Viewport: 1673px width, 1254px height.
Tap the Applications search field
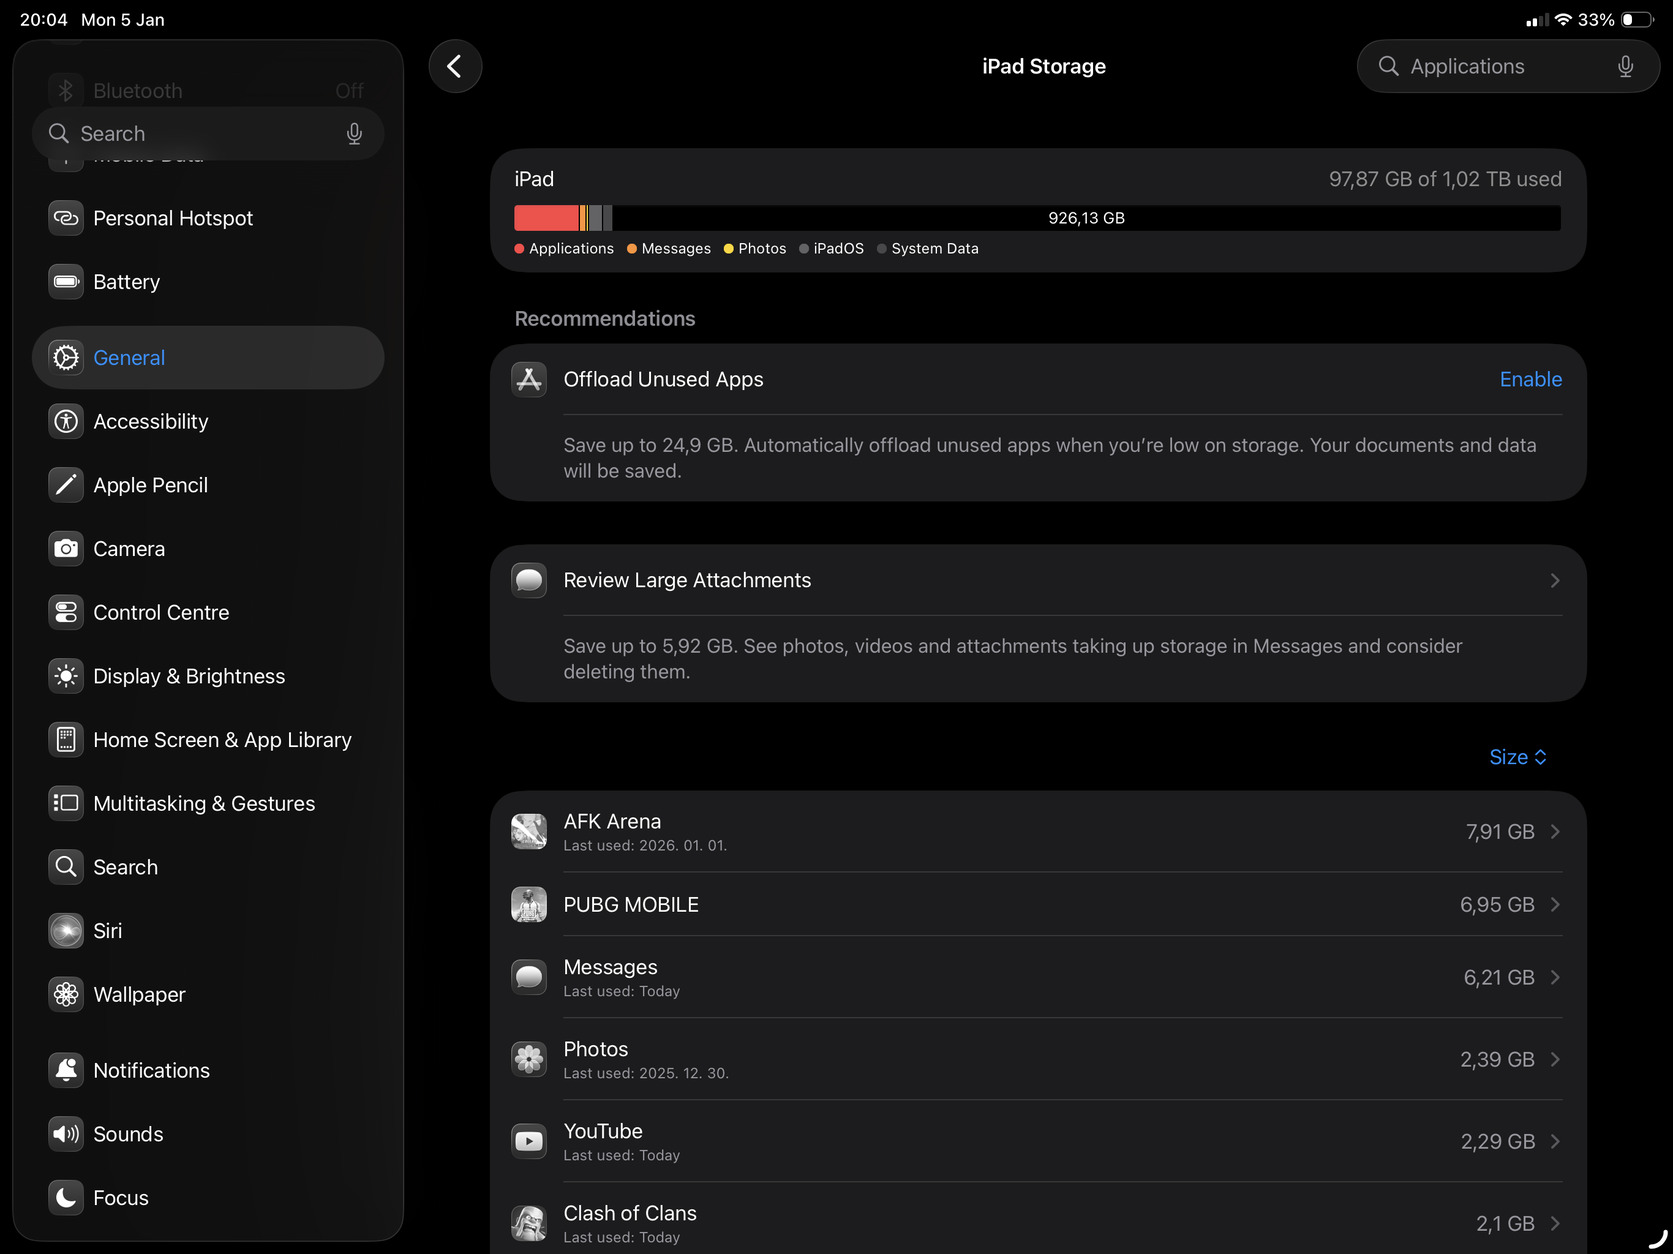point(1490,67)
